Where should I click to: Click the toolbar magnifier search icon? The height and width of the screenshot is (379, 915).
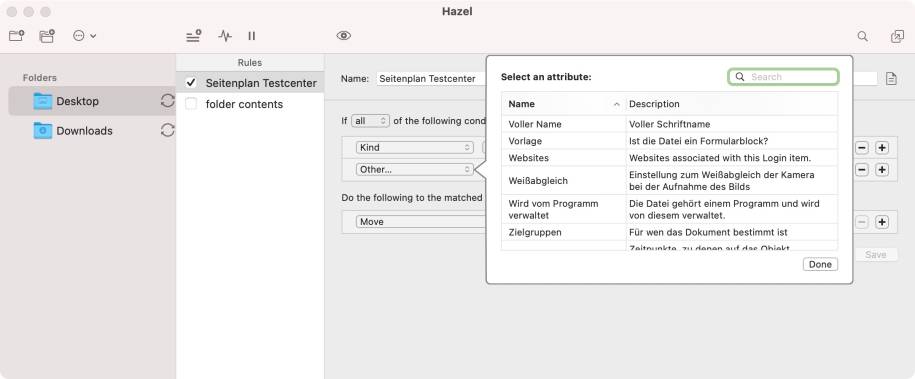862,36
